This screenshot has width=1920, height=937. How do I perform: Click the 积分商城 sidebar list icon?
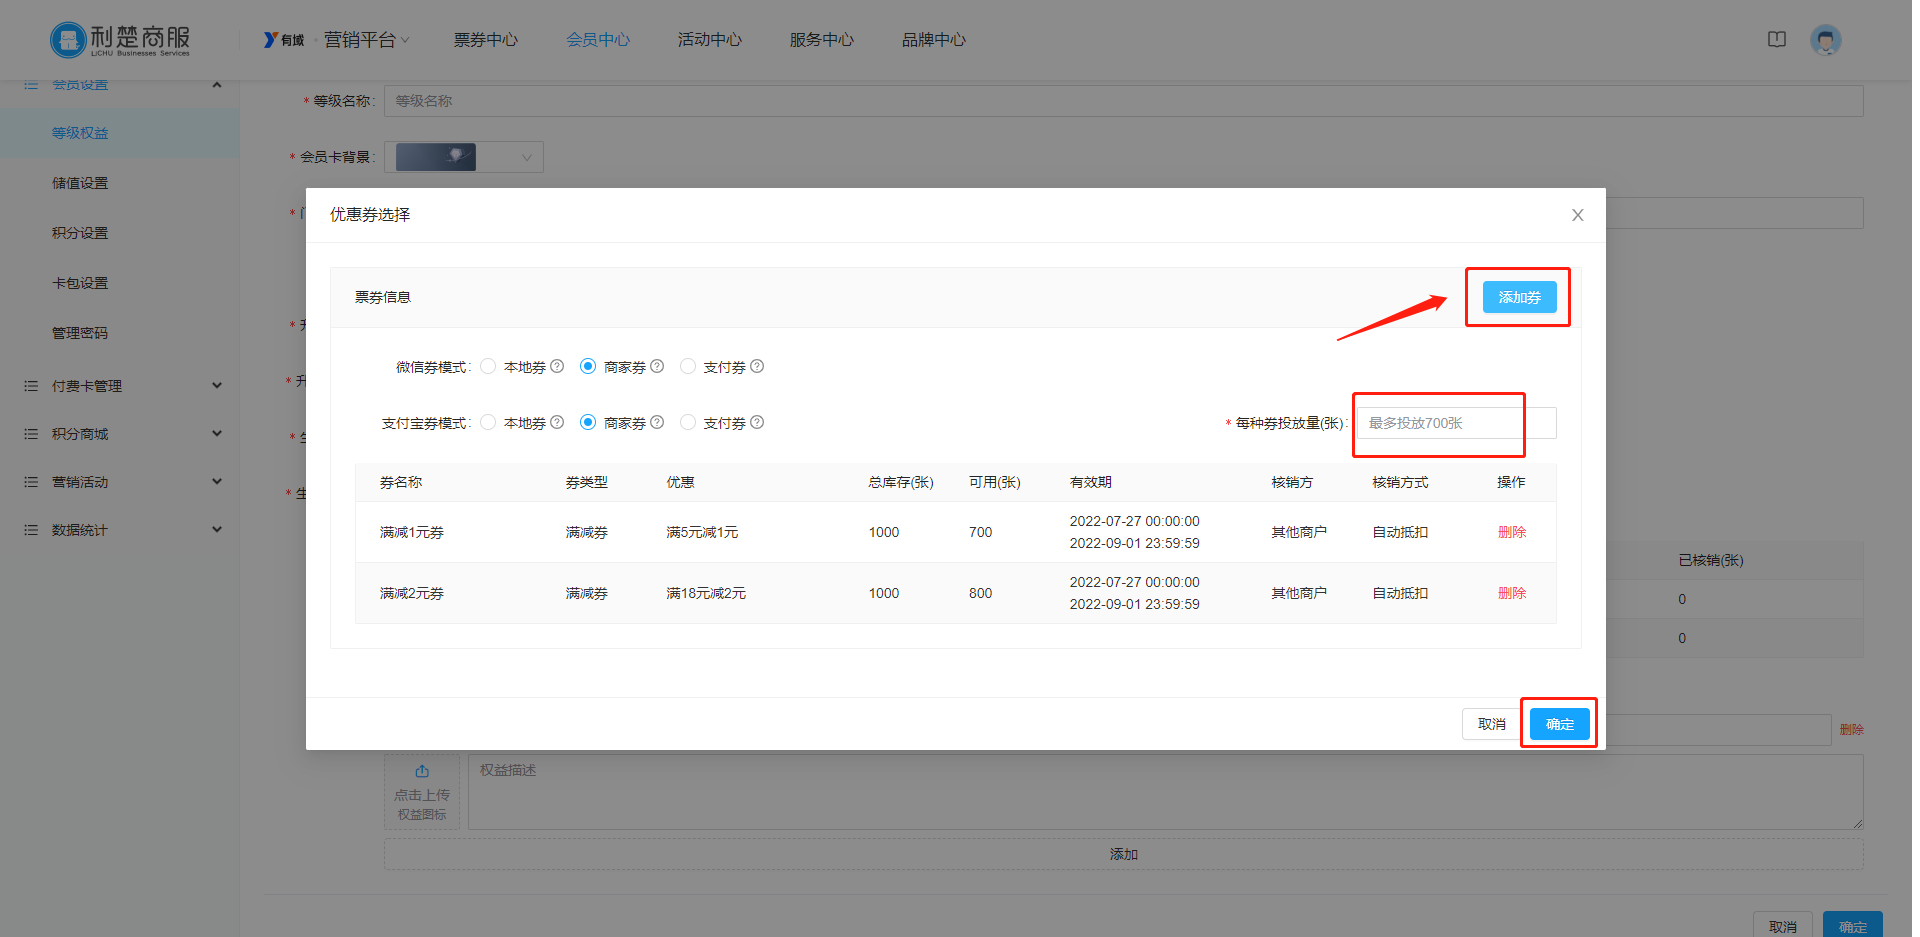[31, 434]
